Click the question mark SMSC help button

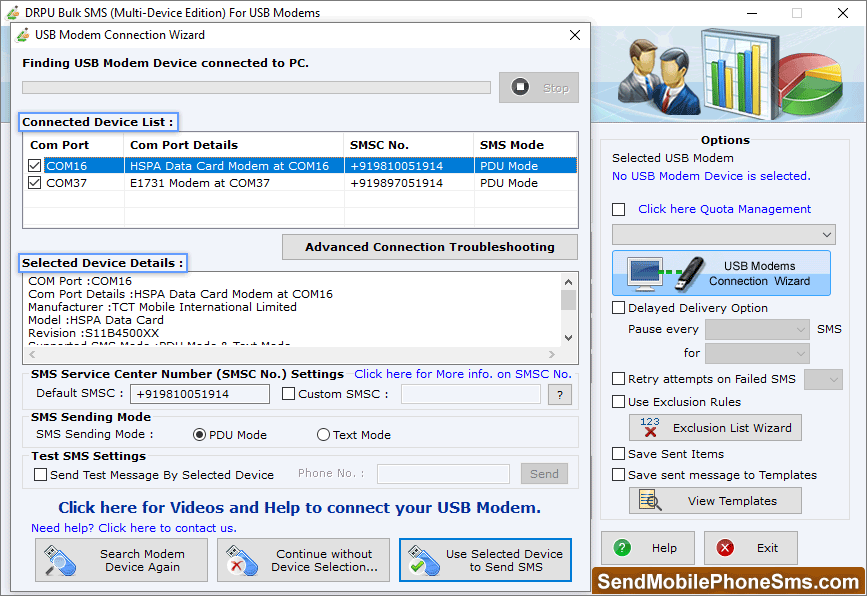coord(560,395)
